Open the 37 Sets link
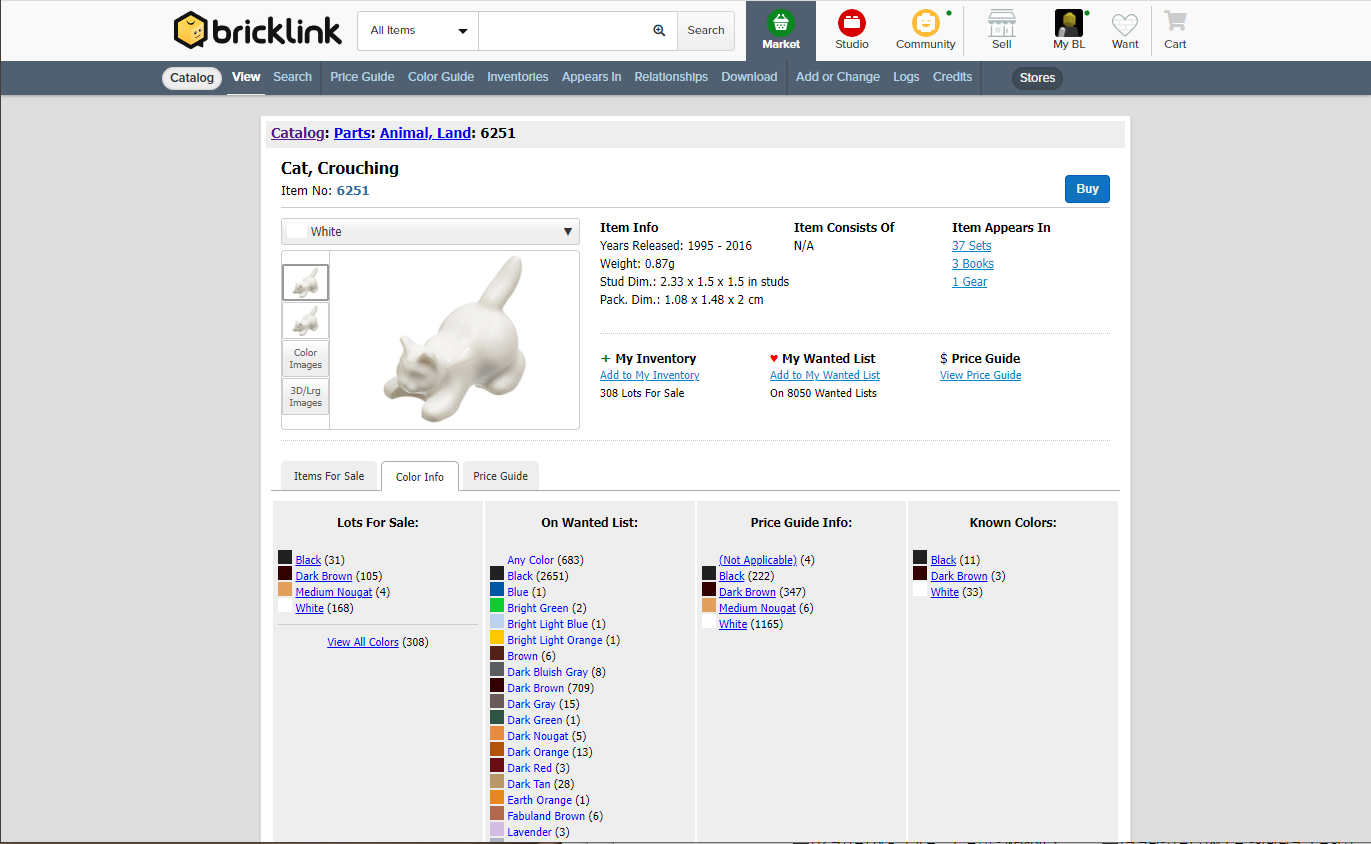 [972, 246]
